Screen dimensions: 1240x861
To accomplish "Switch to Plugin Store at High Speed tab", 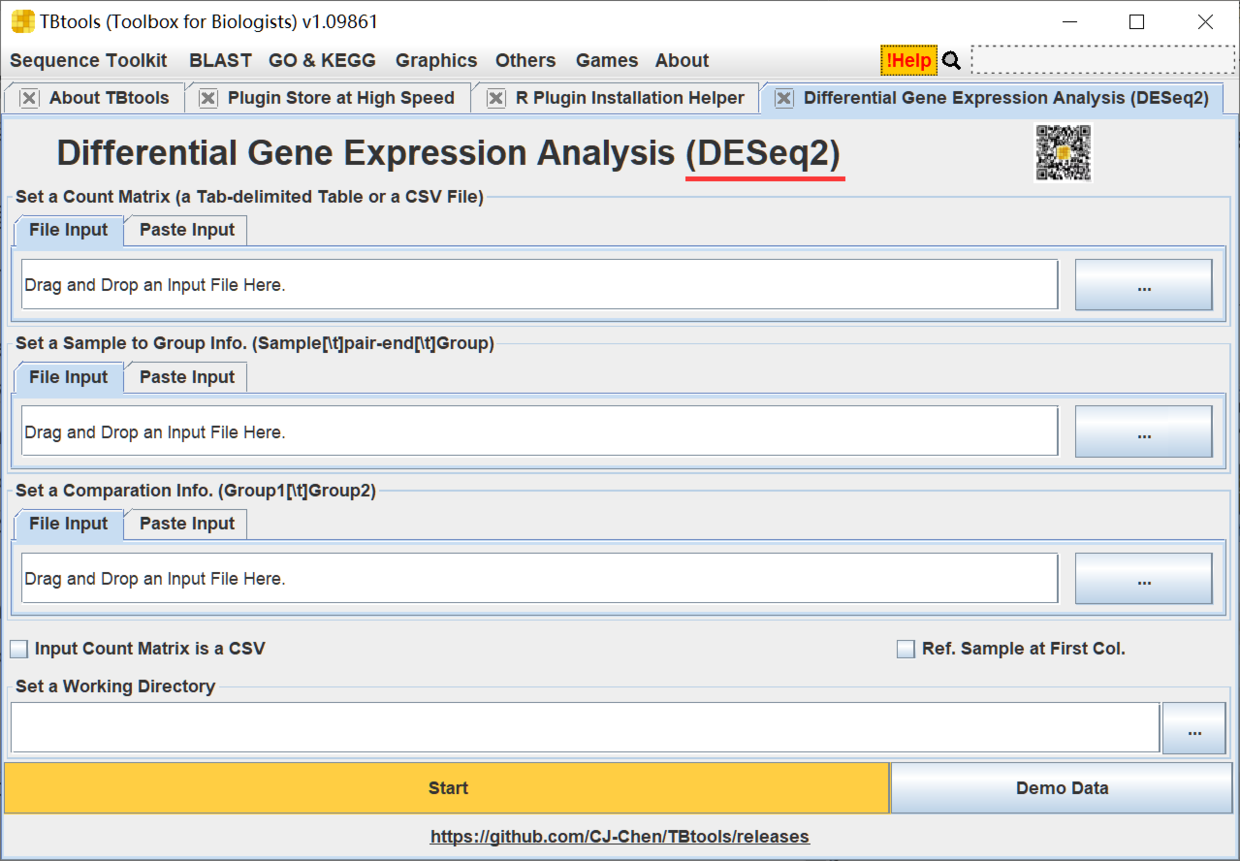I will pos(341,98).
